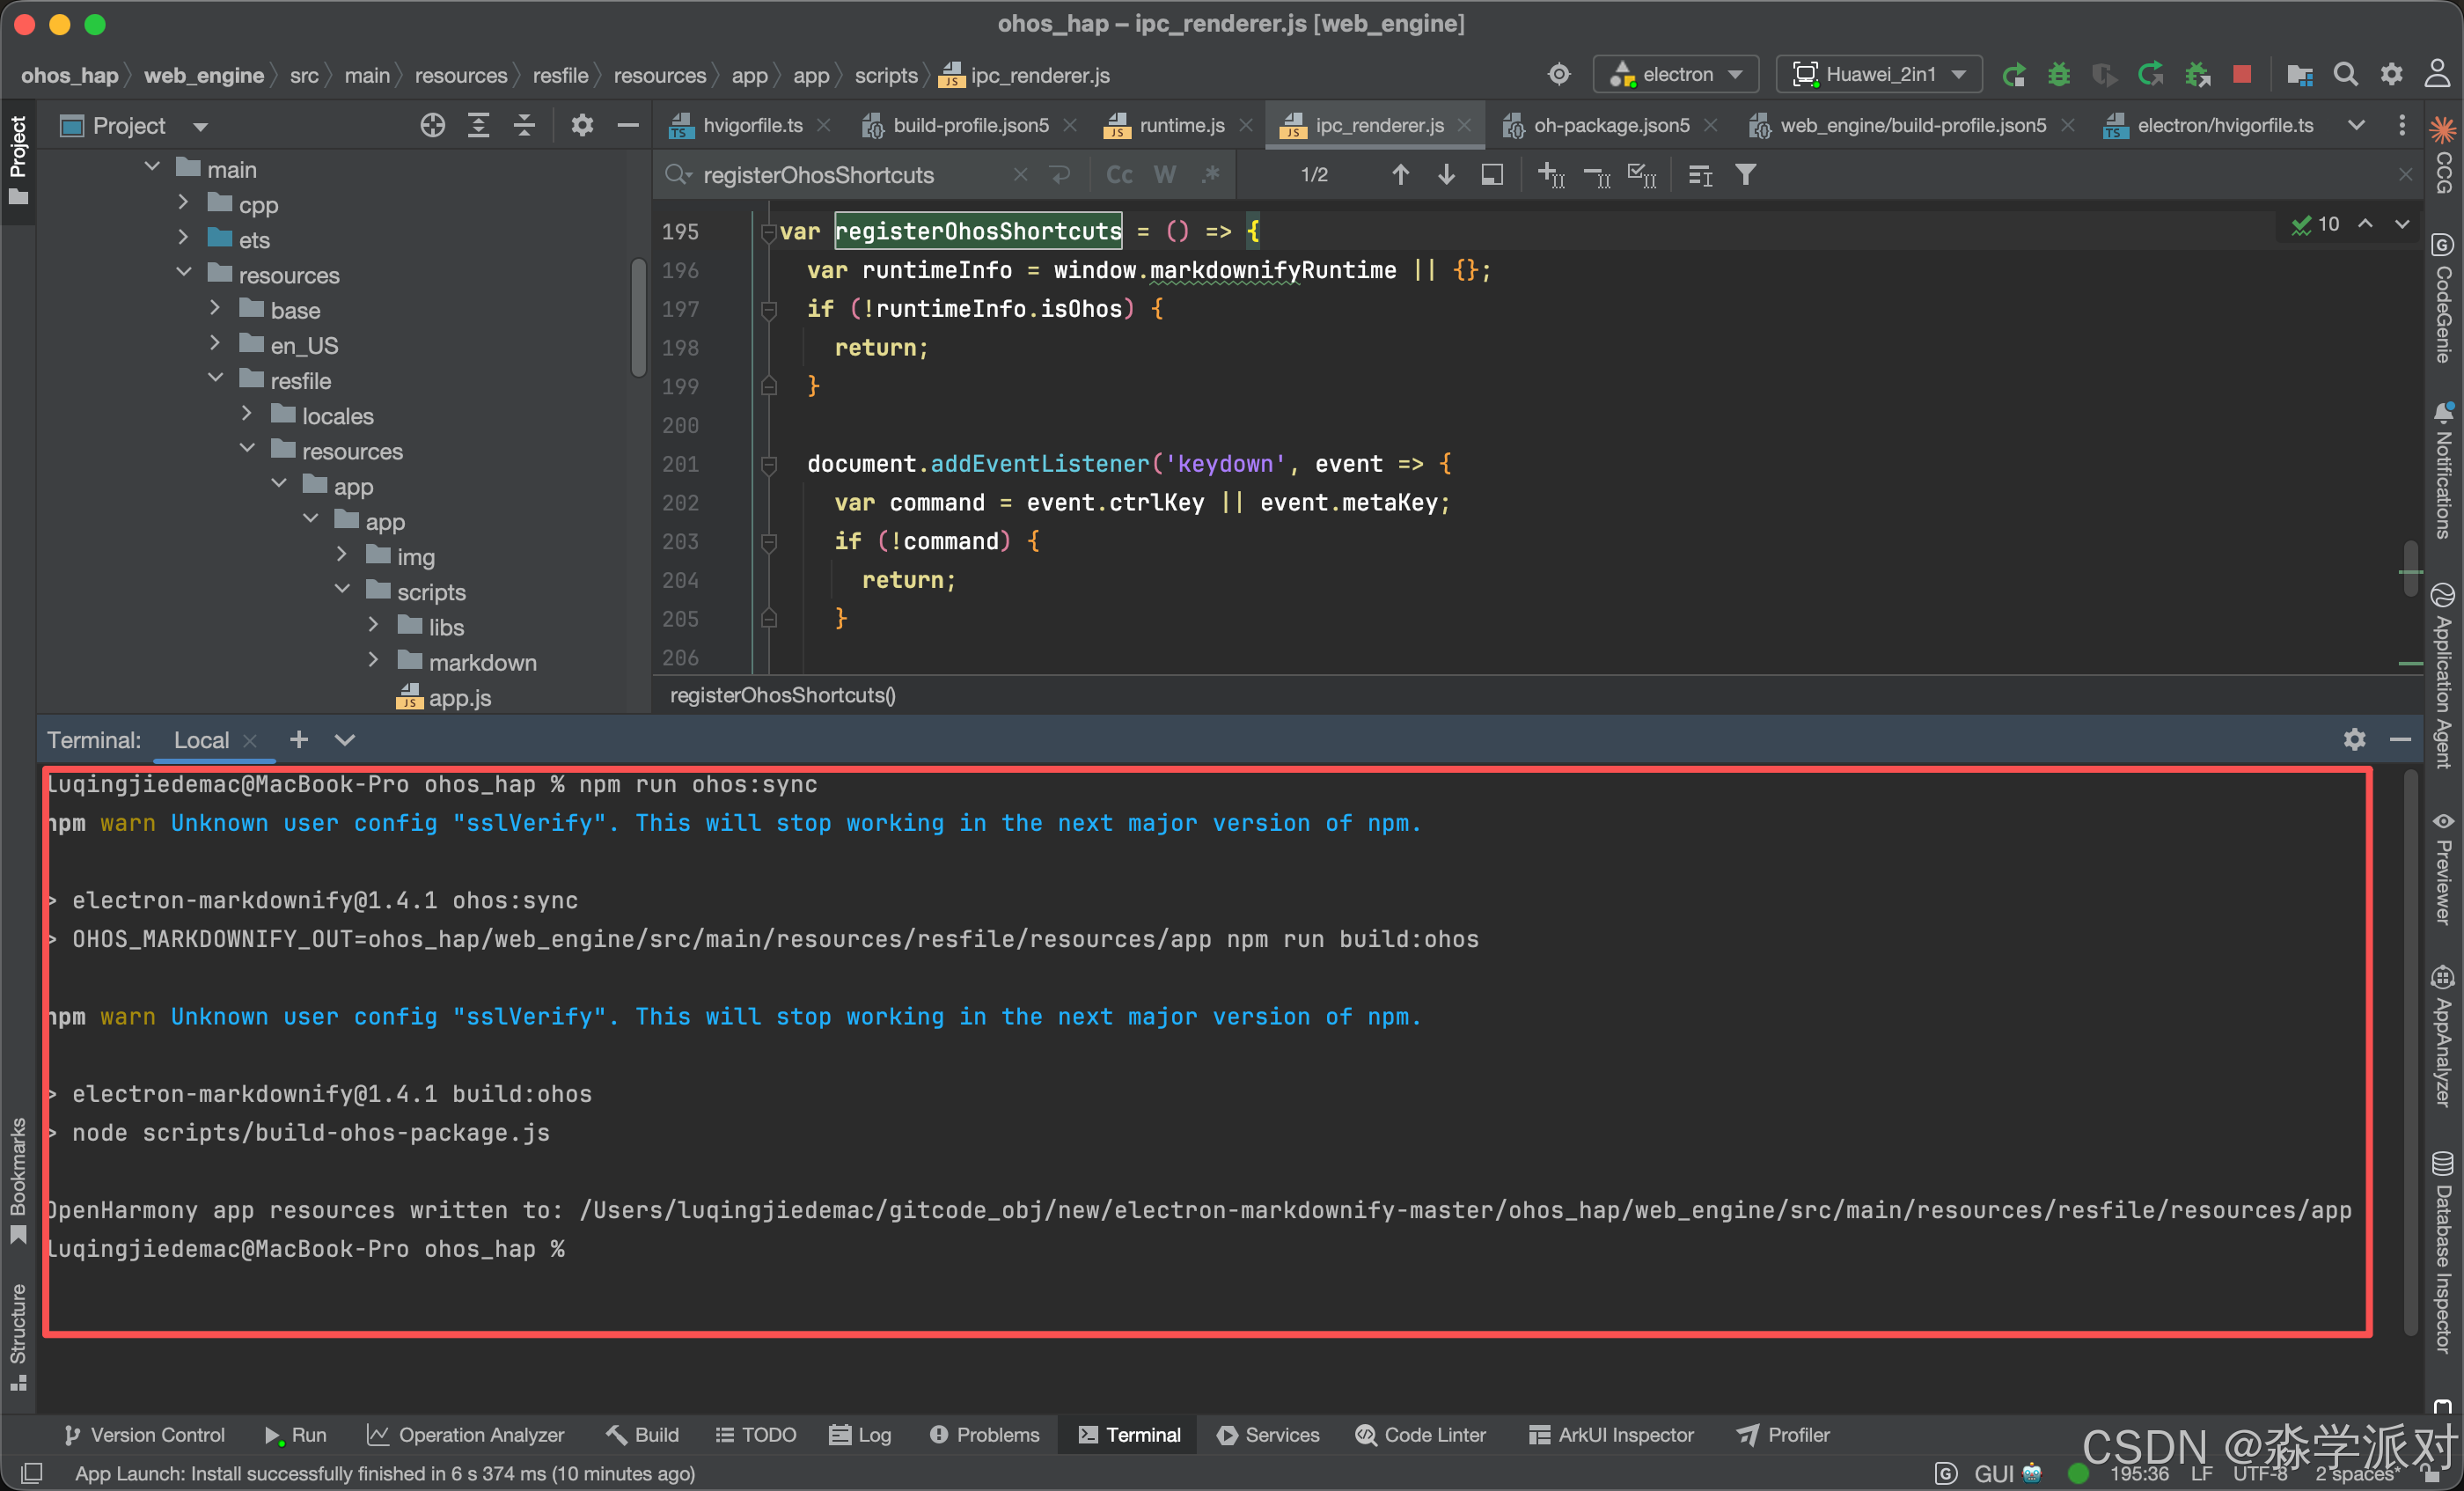Switch to build-profile.json5 editor tab
The width and height of the screenshot is (2464, 1491).
[x=970, y=126]
